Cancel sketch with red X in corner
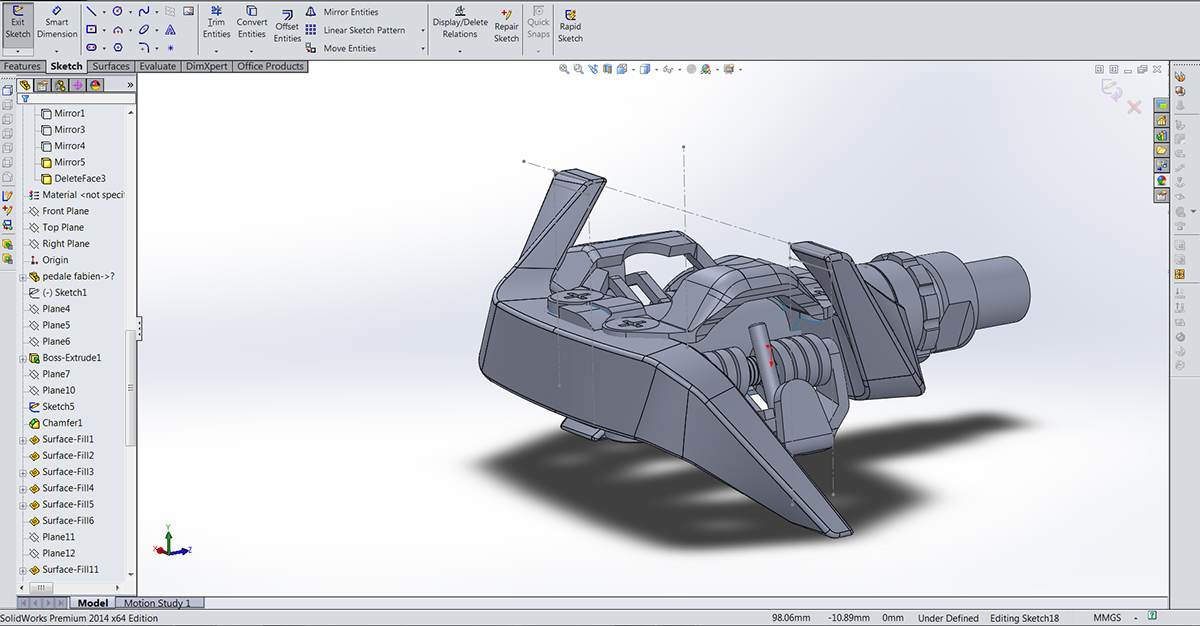Viewport: 1200px width, 626px height. point(1134,107)
